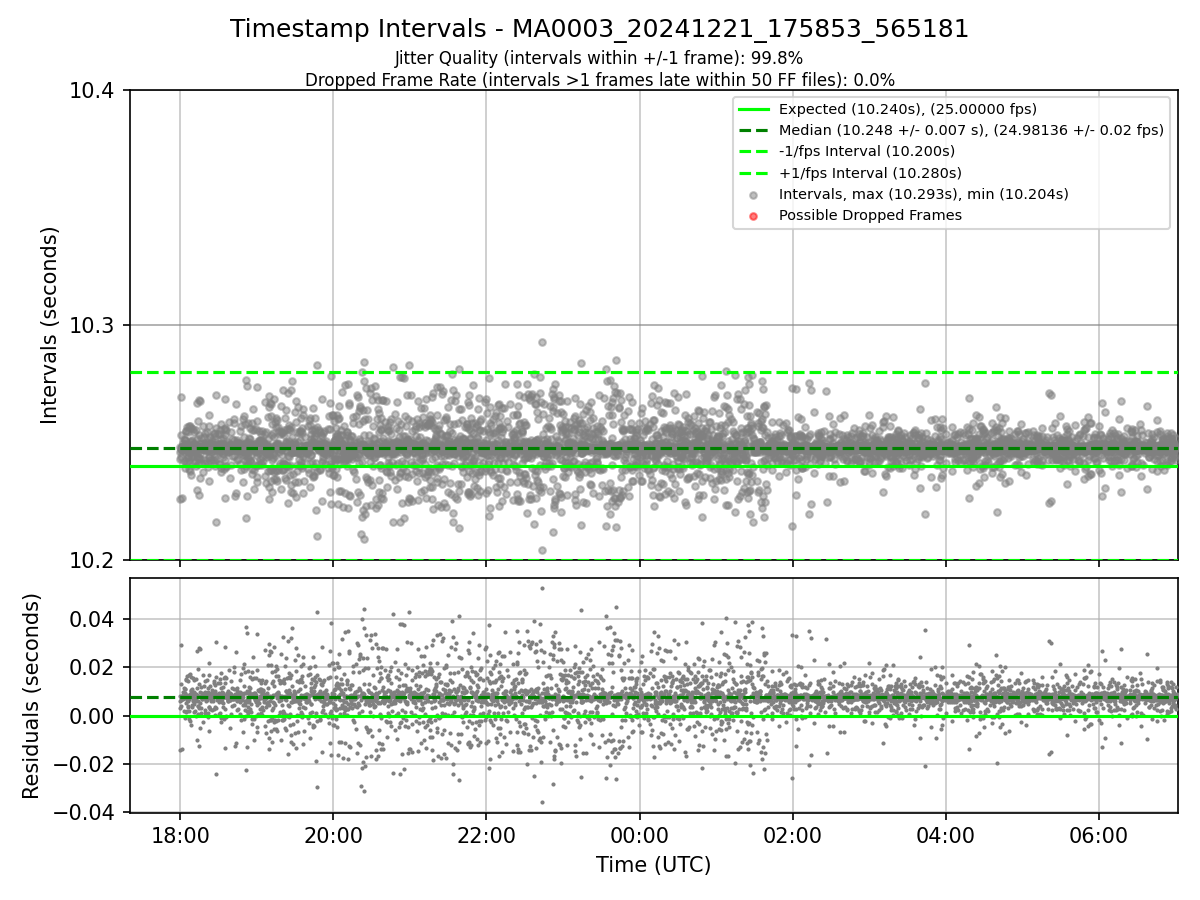The width and height of the screenshot is (1200, 900).
Task: Select the "Jitter Quality" subtitle line
Action: [x=599, y=58]
